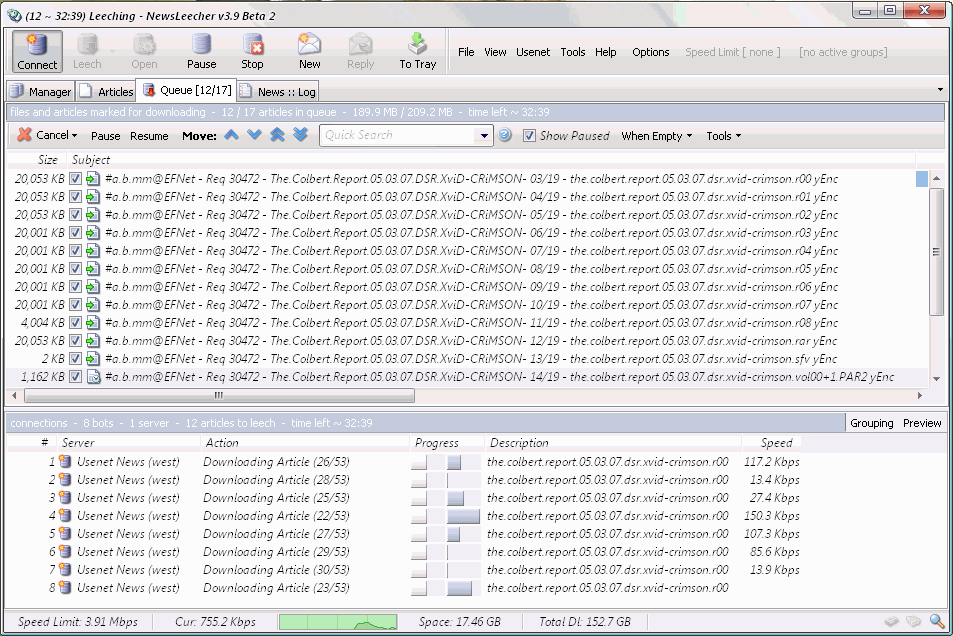
Task: Open the Cancel dropdown menu
Action: click(x=75, y=136)
